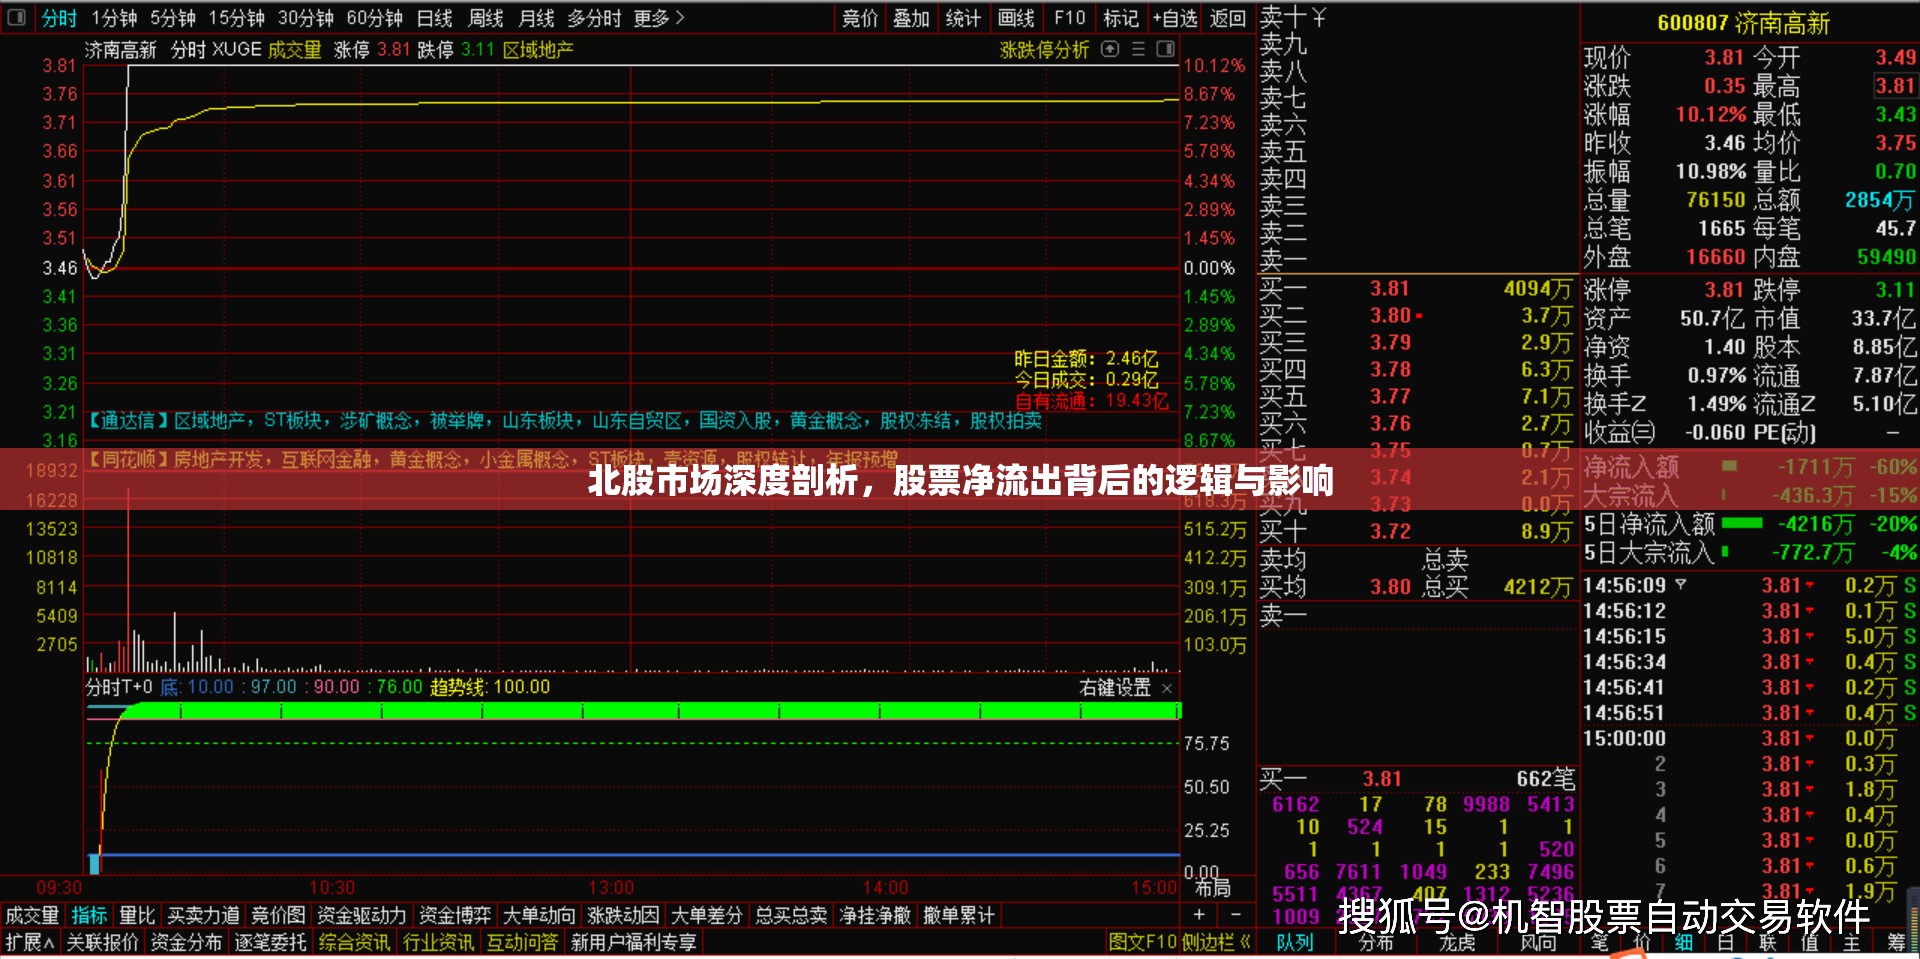Switch to the 风向 tab
This screenshot has height=959, width=1920.
click(1538, 942)
